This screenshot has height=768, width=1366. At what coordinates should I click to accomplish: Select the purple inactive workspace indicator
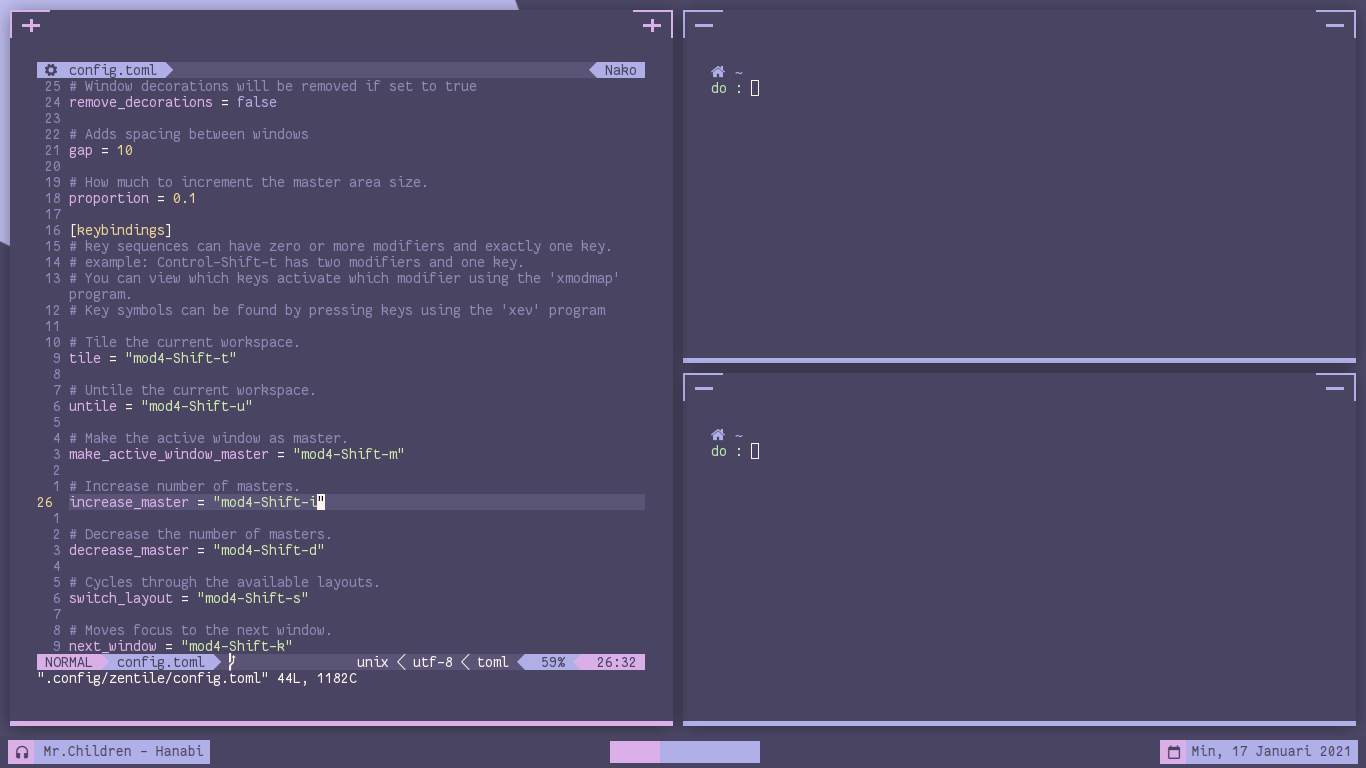[x=710, y=752]
